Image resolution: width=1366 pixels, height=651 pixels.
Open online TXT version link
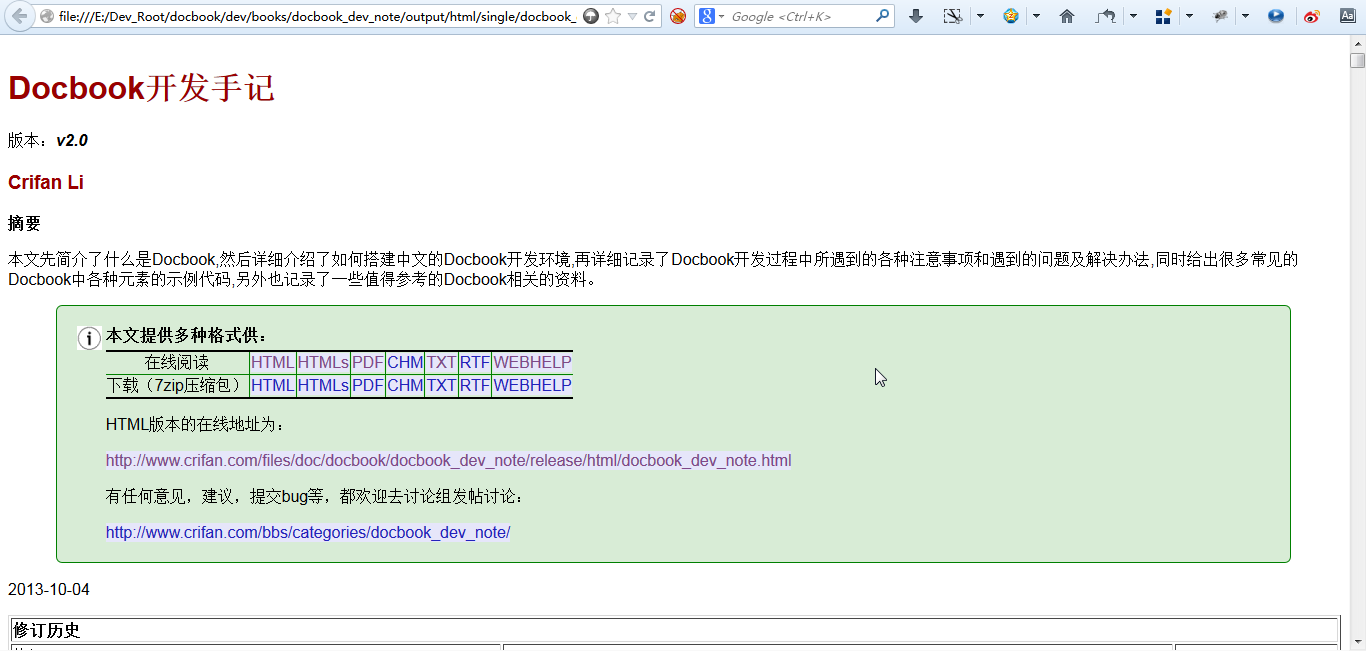click(x=441, y=362)
